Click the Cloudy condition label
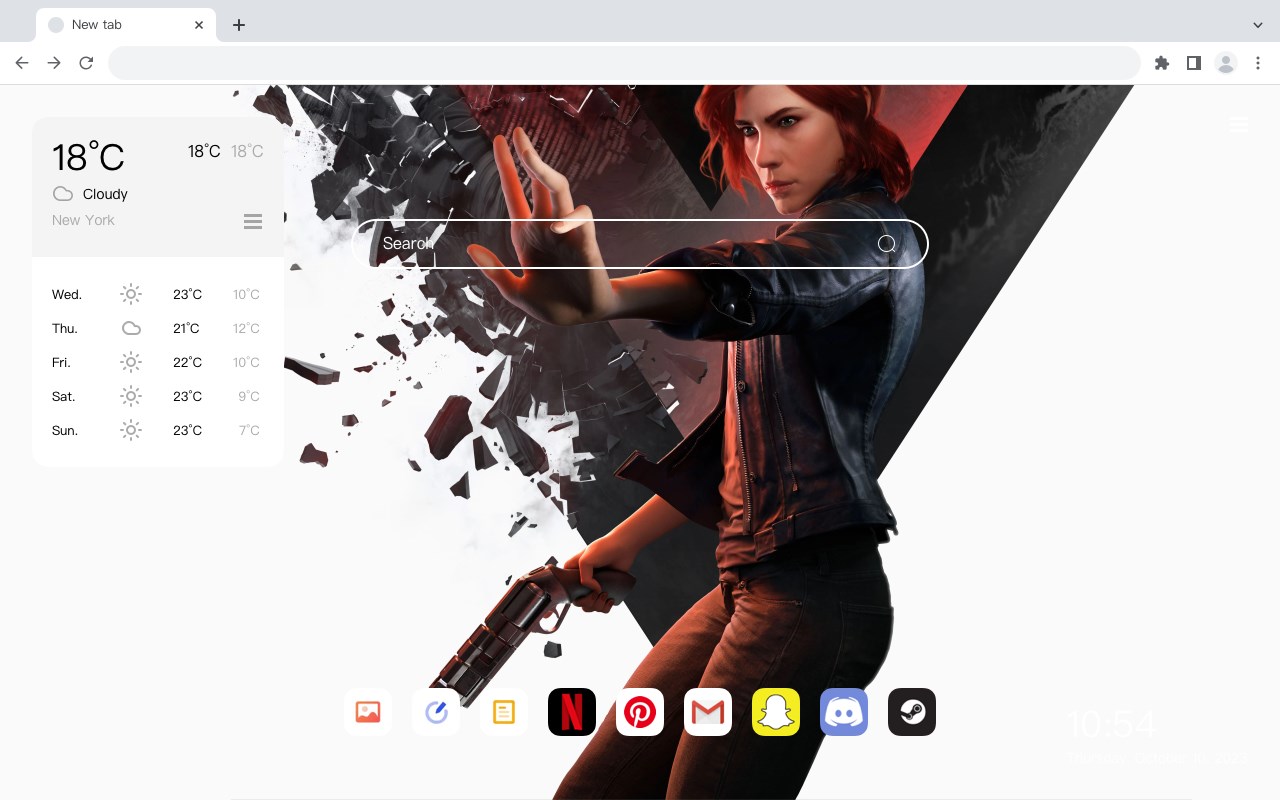 pos(105,194)
